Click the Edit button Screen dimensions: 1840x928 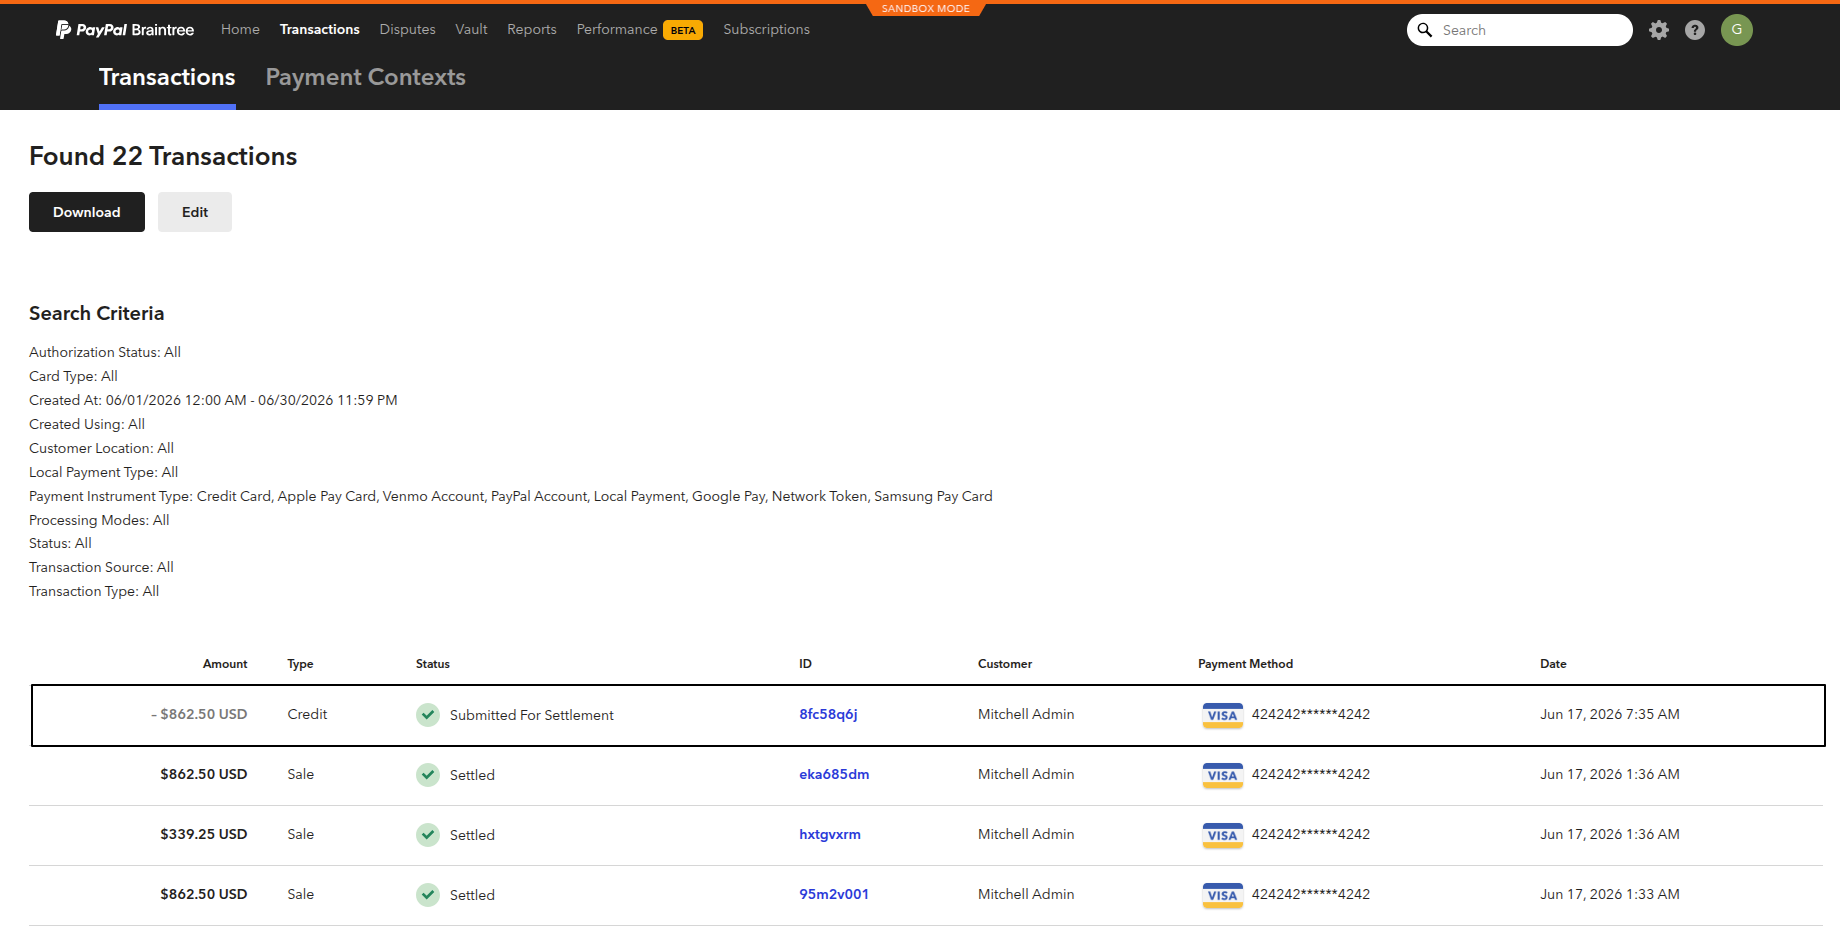195,212
